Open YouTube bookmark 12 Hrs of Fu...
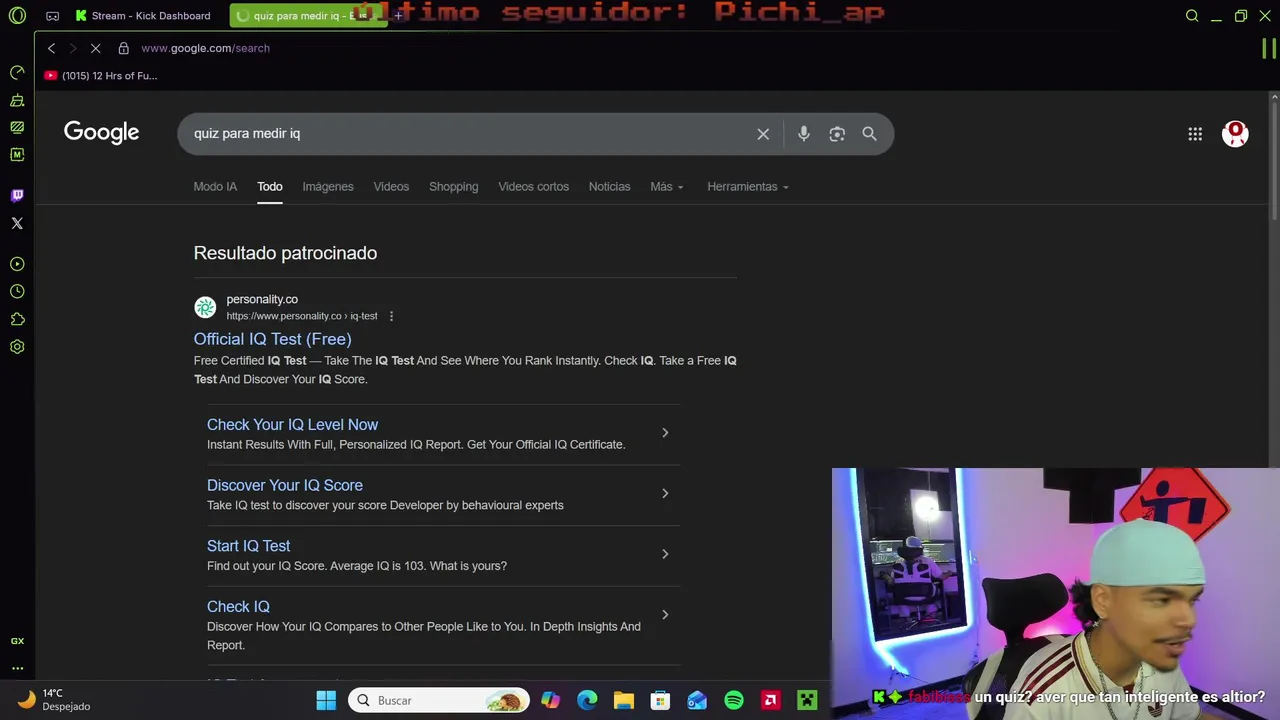 pyautogui.click(x=101, y=76)
